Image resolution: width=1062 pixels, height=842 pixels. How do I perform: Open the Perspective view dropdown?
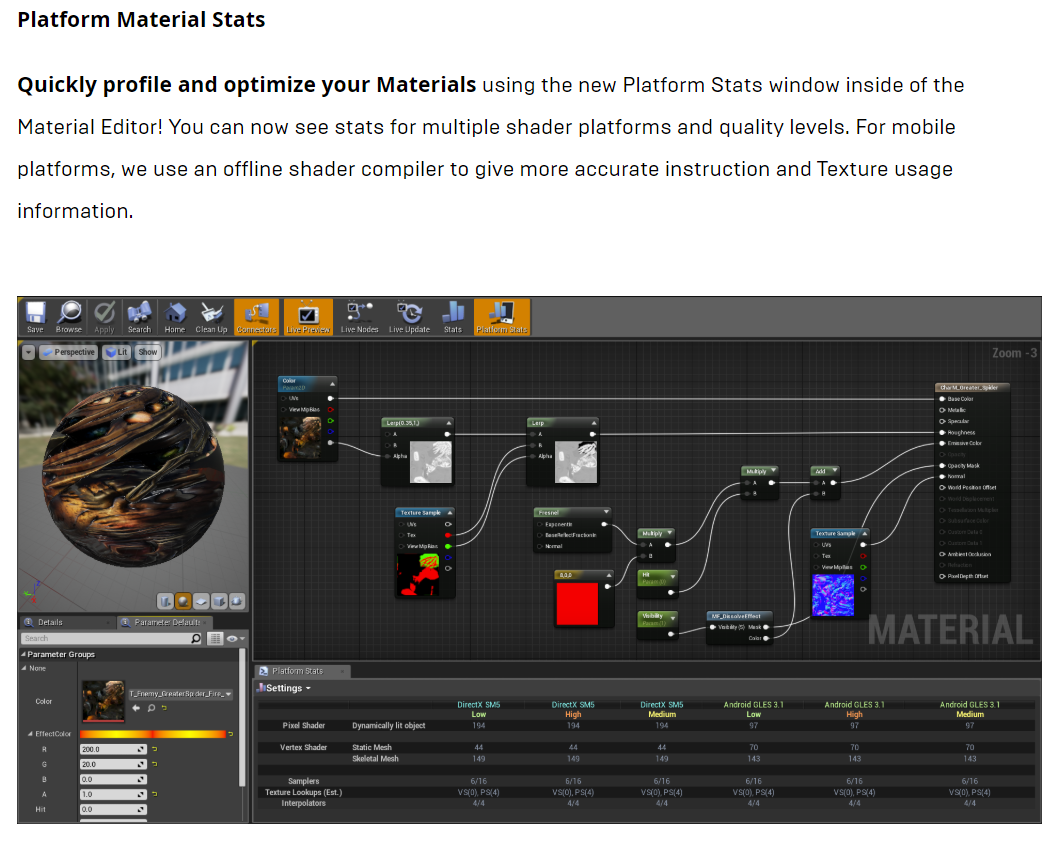(72, 351)
